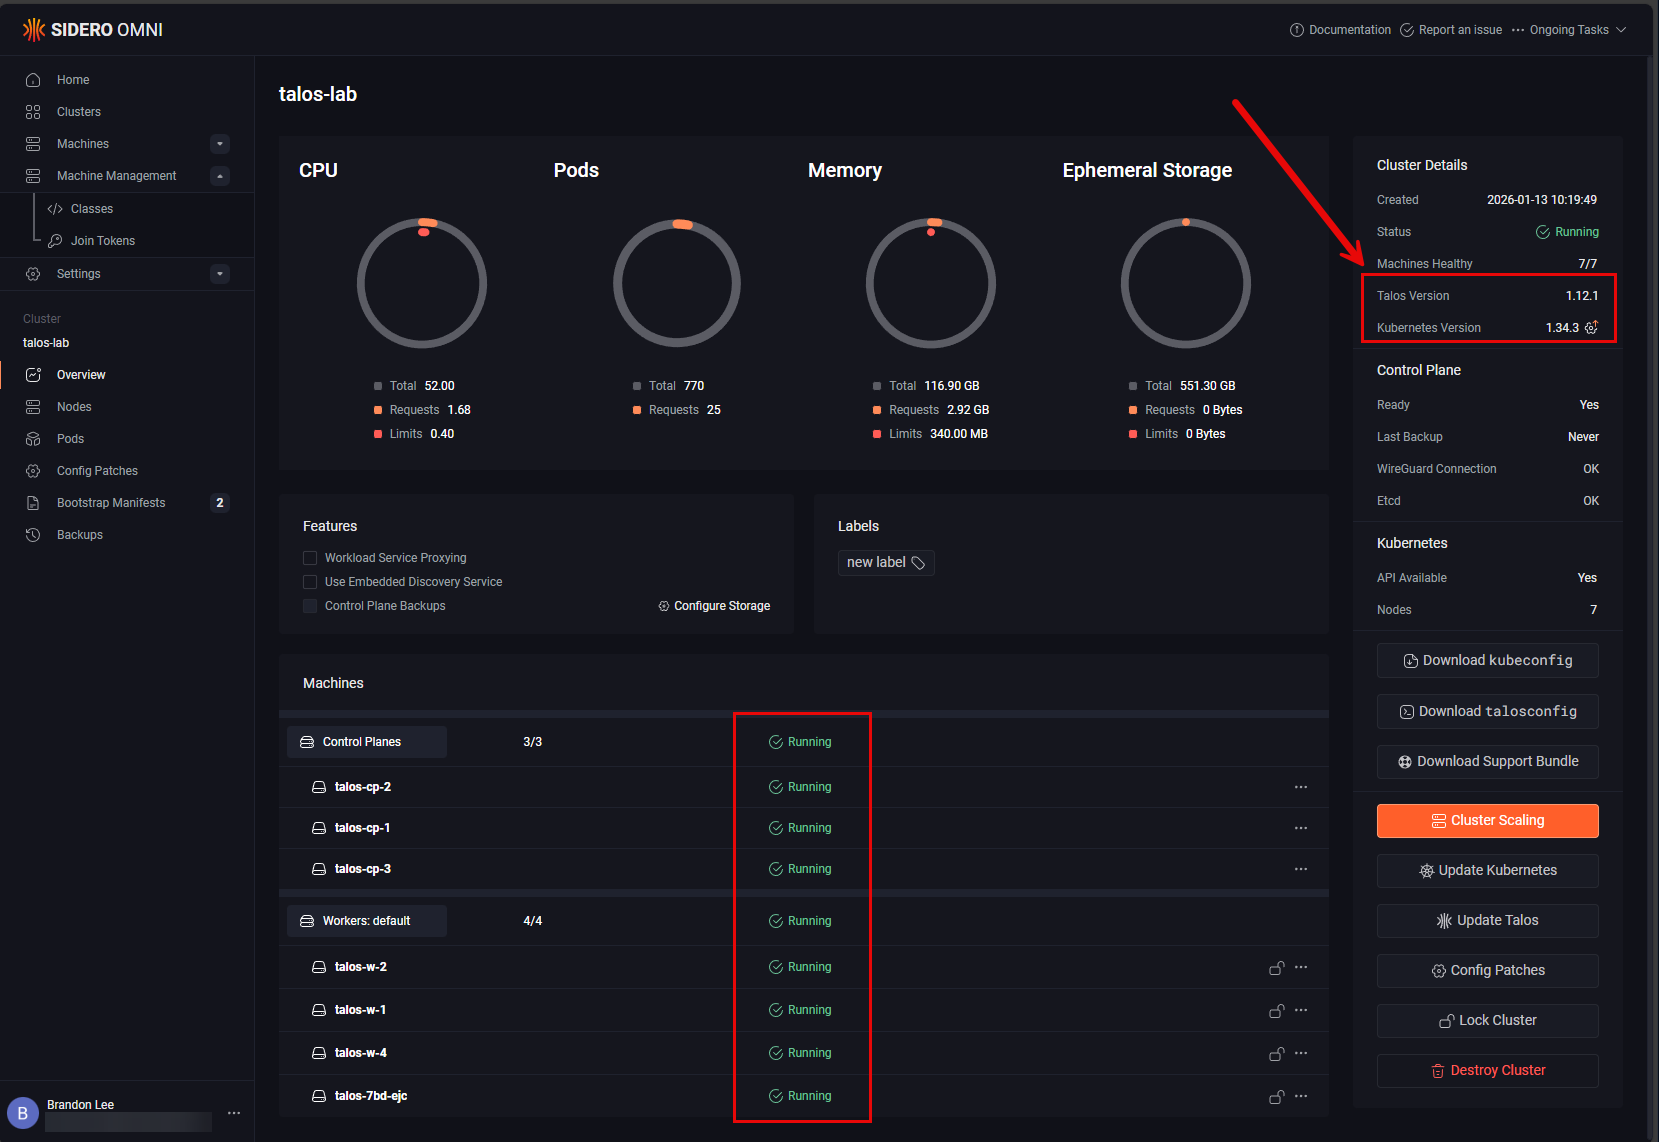Toggle Use Embedded Discovery Service checkbox
The width and height of the screenshot is (1659, 1142).
point(310,582)
